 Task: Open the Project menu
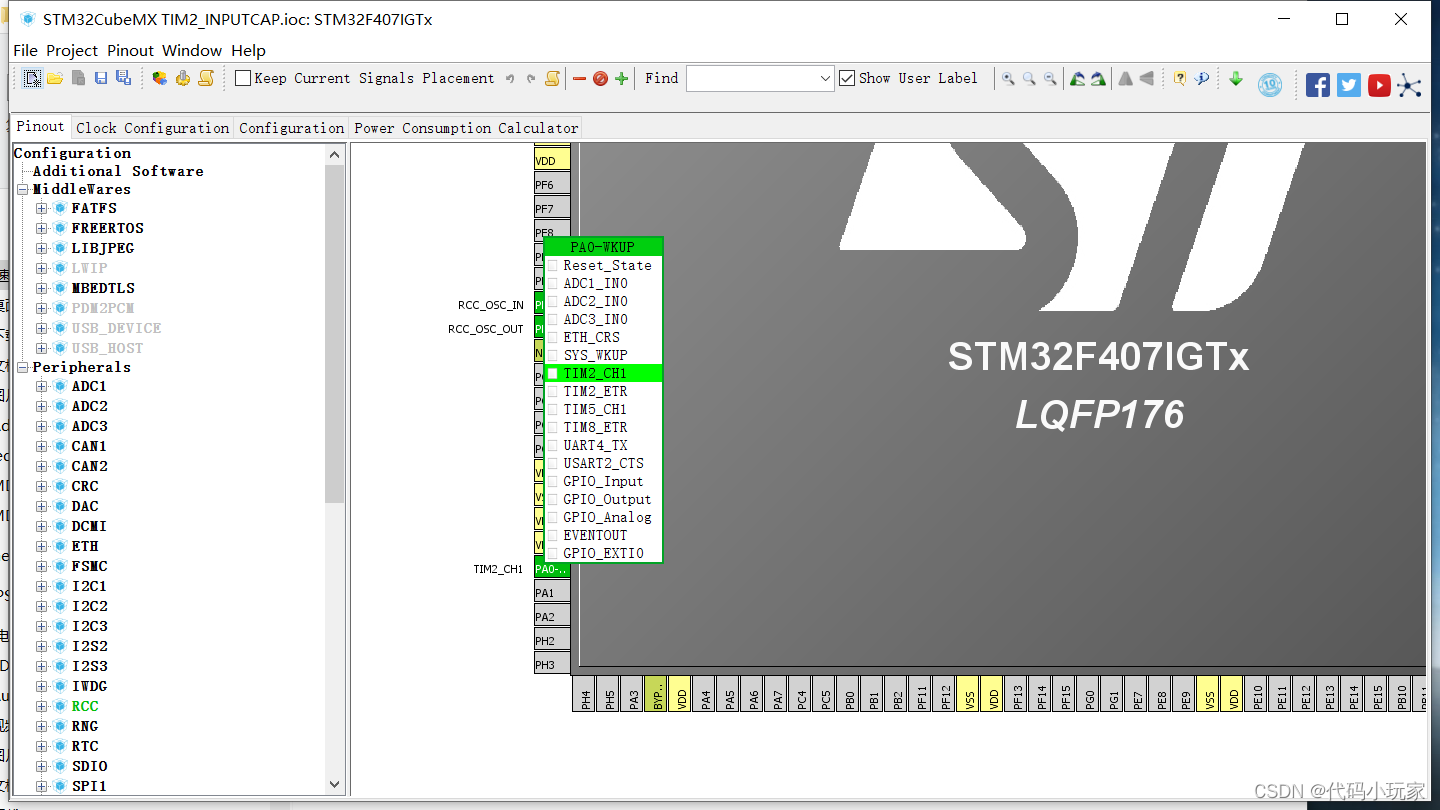72,50
